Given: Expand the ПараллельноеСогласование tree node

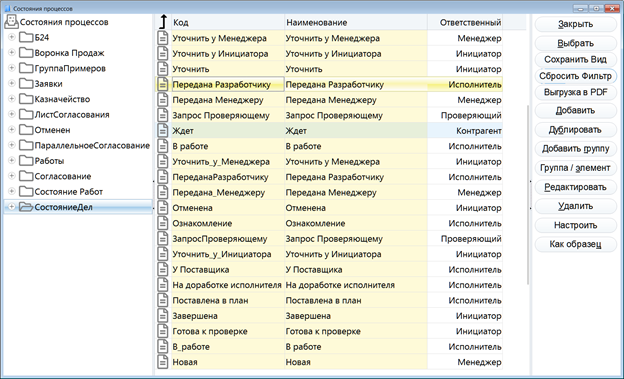Looking at the screenshot, I should [x=12, y=145].
